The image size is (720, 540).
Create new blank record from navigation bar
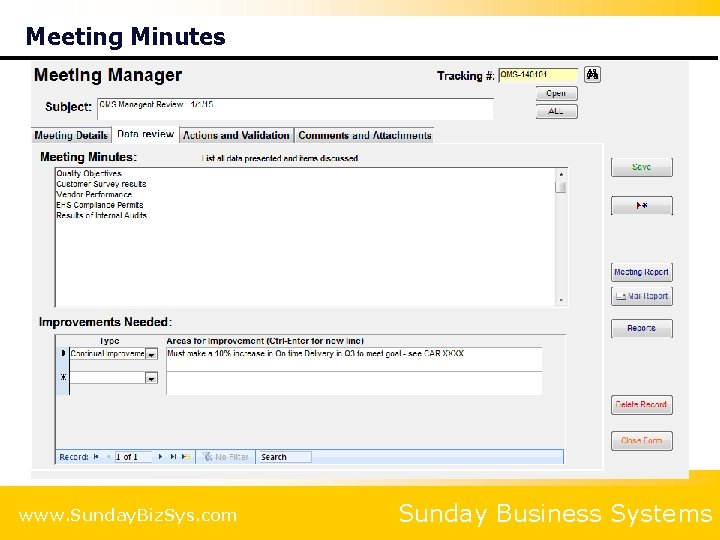pyautogui.click(x=186, y=457)
